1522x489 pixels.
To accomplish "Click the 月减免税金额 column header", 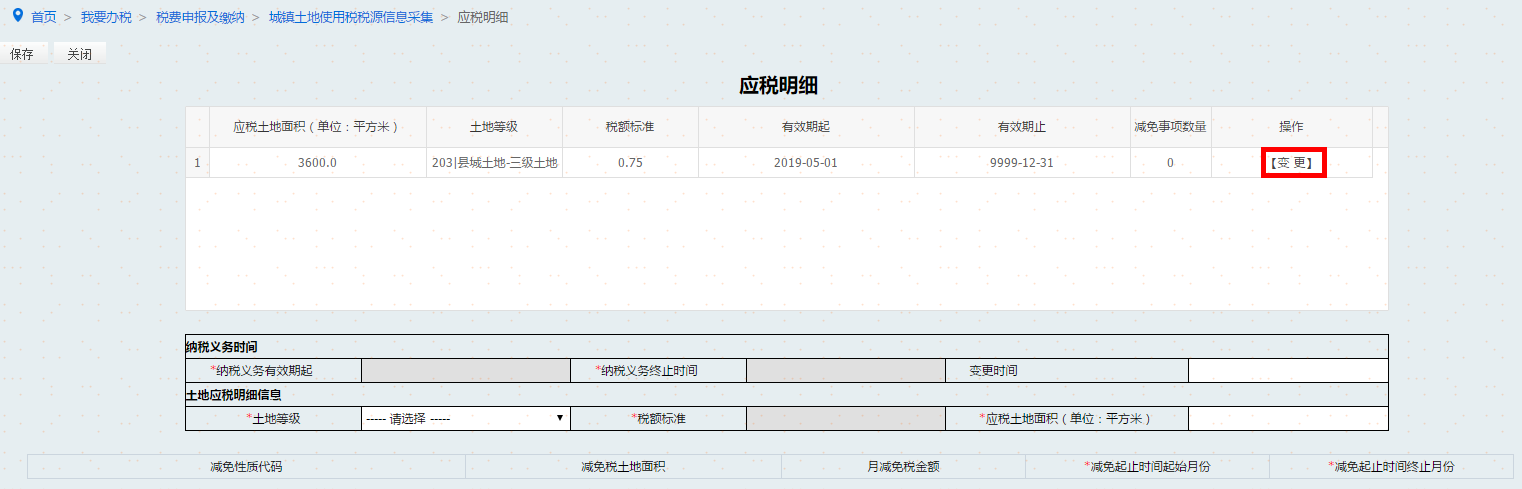I will [903, 467].
